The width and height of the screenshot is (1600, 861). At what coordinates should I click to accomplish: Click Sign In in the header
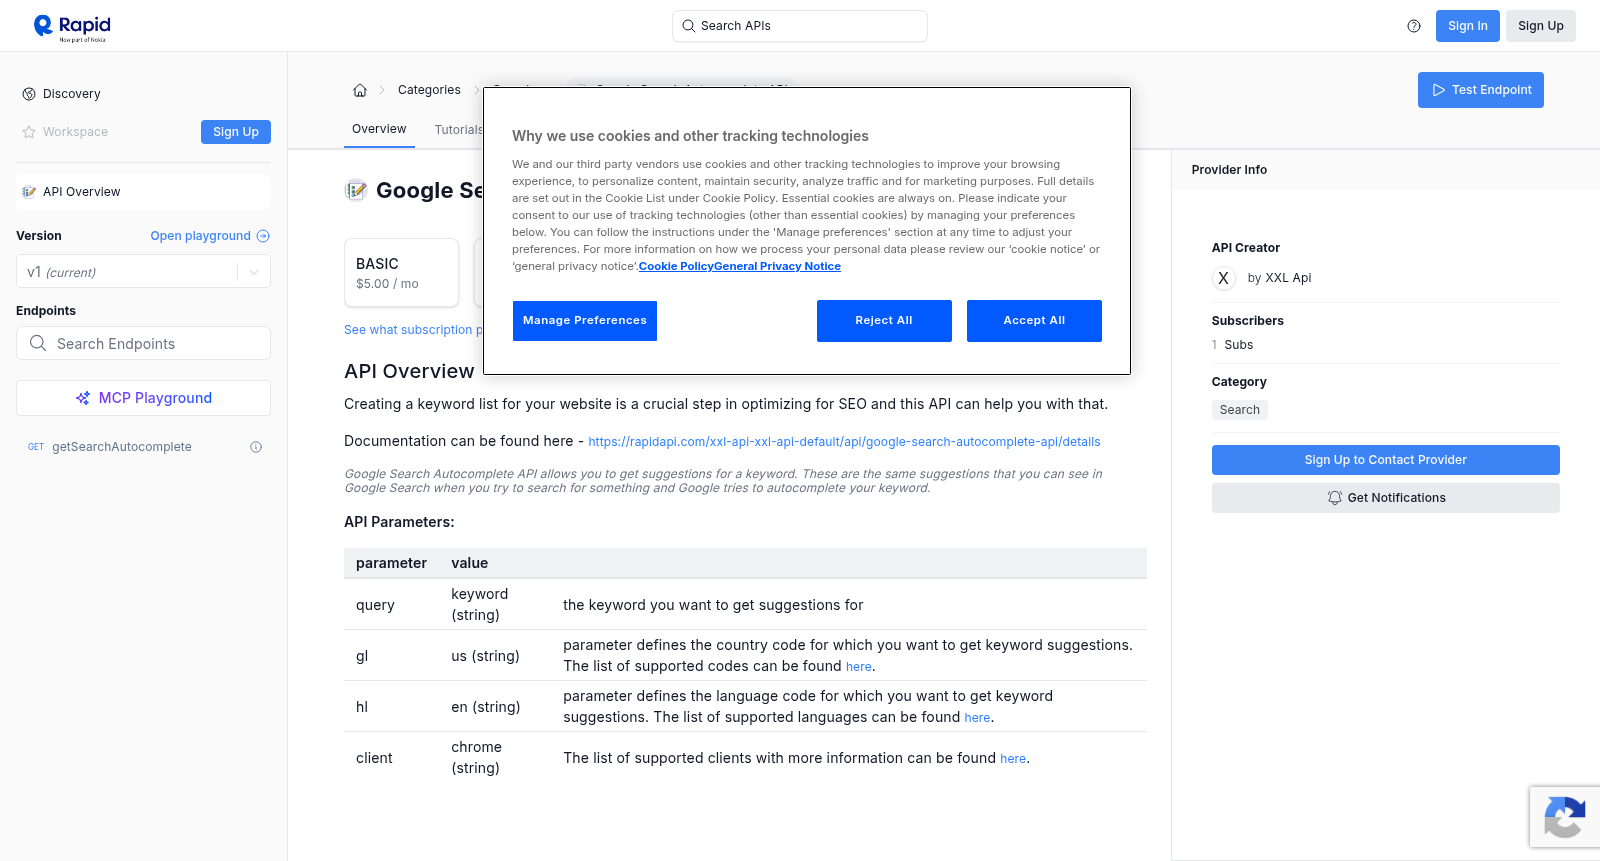pyautogui.click(x=1467, y=26)
